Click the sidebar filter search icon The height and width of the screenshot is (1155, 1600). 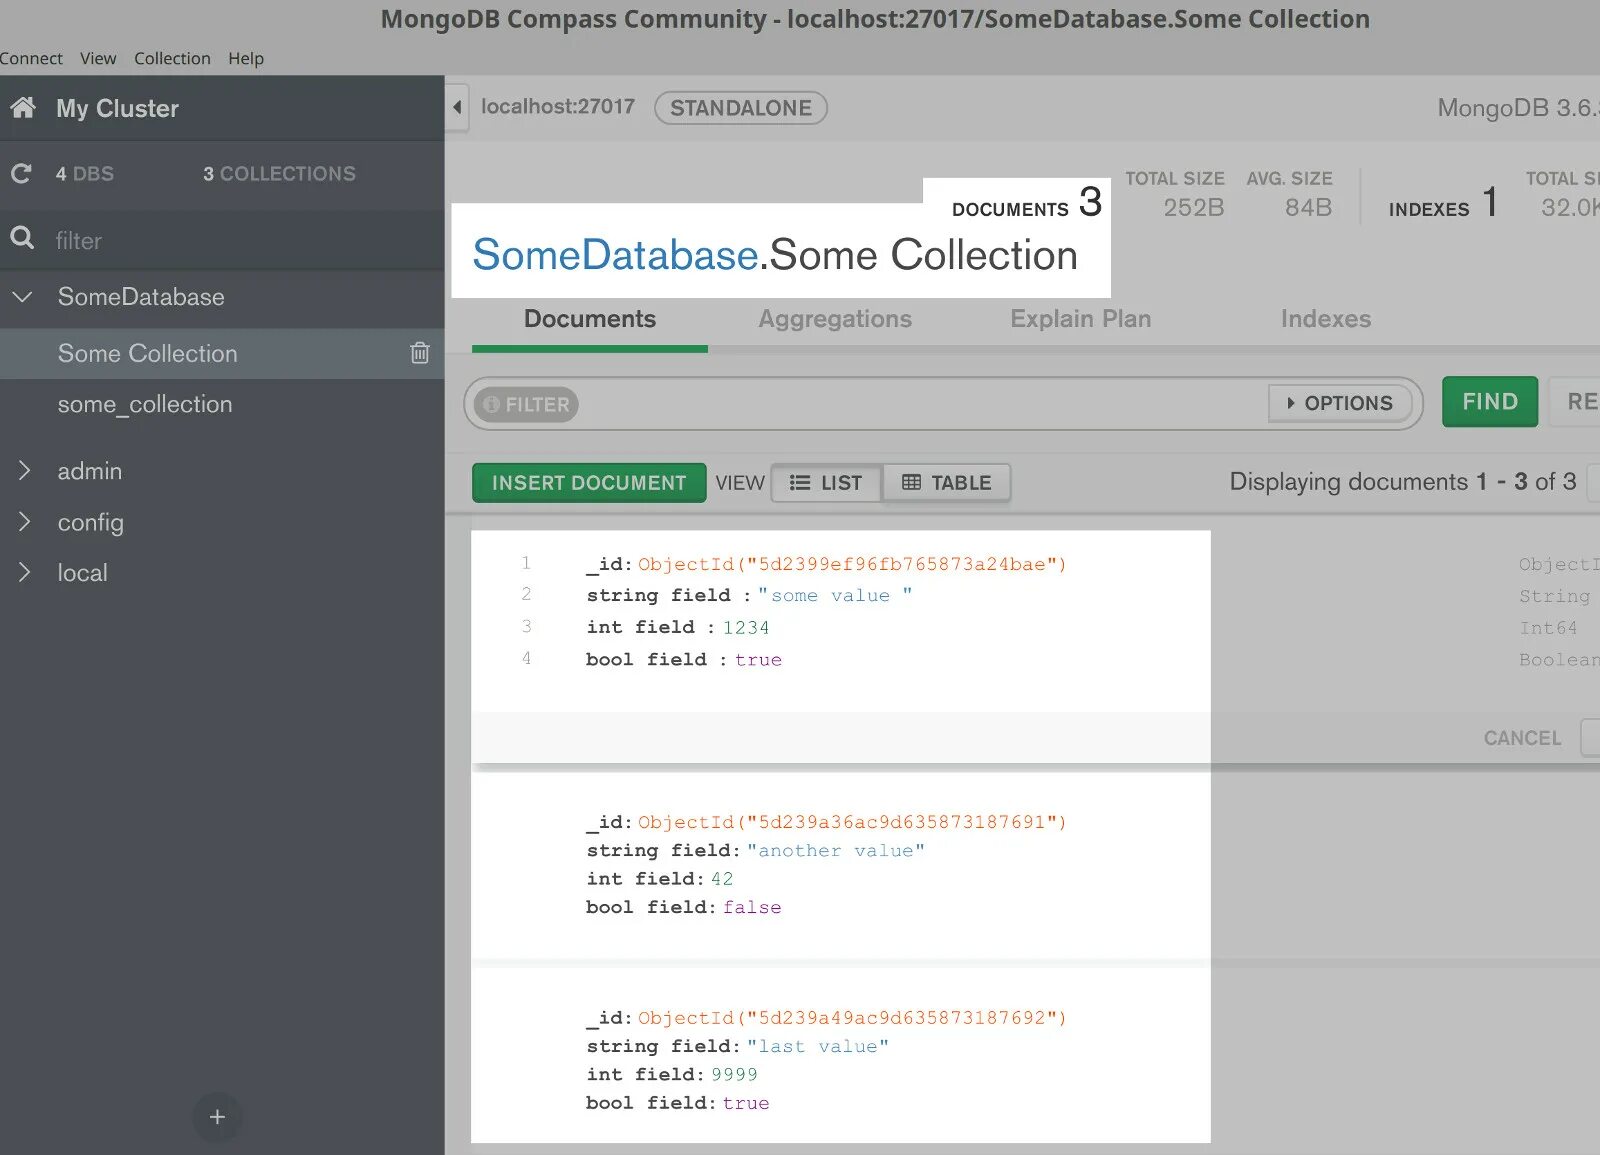(22, 238)
